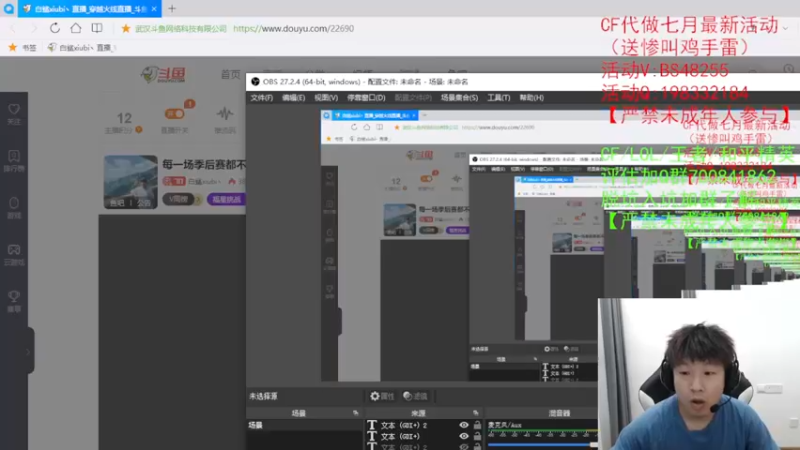Click the 麦克风/Aux blue volume slider
Image resolution: width=800 pixels, height=450 pixels.
542,445
